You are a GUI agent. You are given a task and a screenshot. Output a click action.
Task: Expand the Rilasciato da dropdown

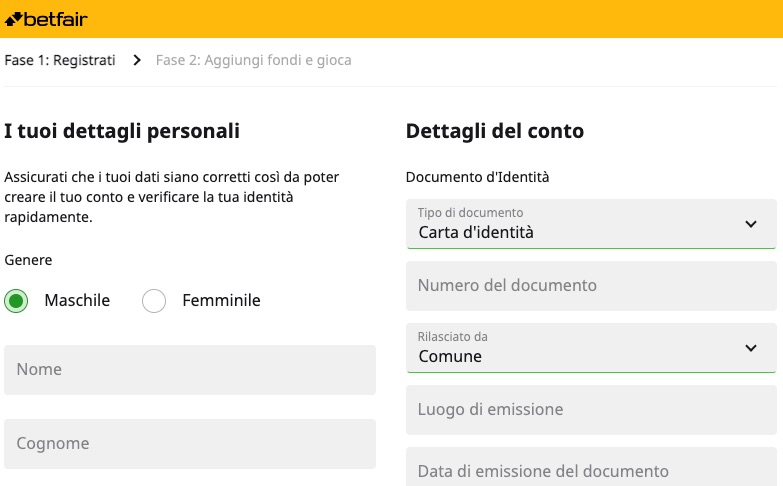point(591,348)
